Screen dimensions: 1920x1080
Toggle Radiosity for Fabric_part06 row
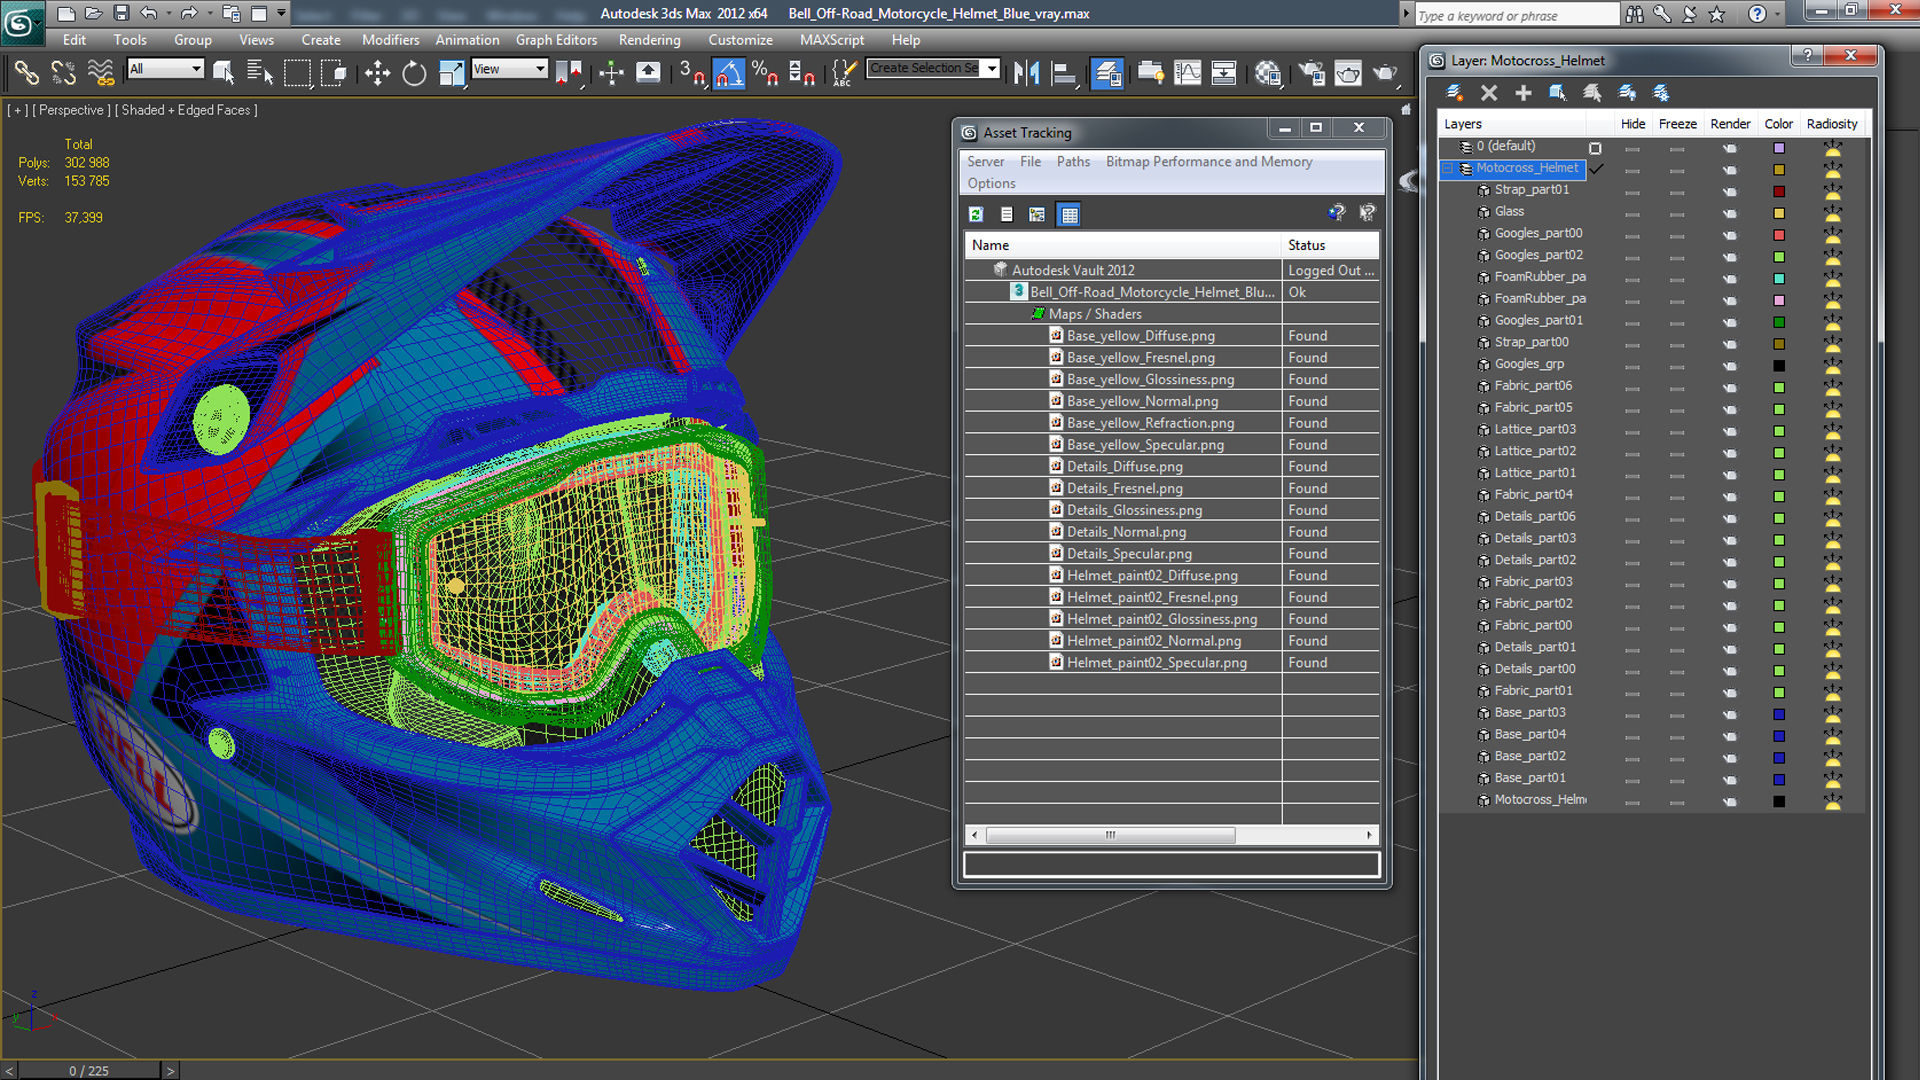tap(1832, 387)
